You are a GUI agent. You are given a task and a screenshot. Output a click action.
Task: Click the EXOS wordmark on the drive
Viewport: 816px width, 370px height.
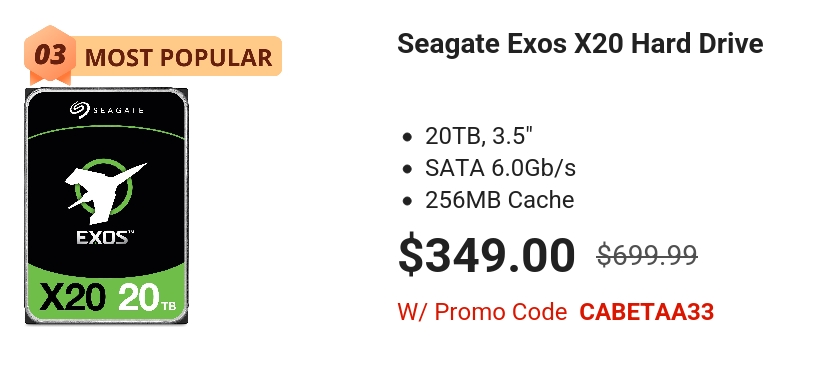click(105, 238)
